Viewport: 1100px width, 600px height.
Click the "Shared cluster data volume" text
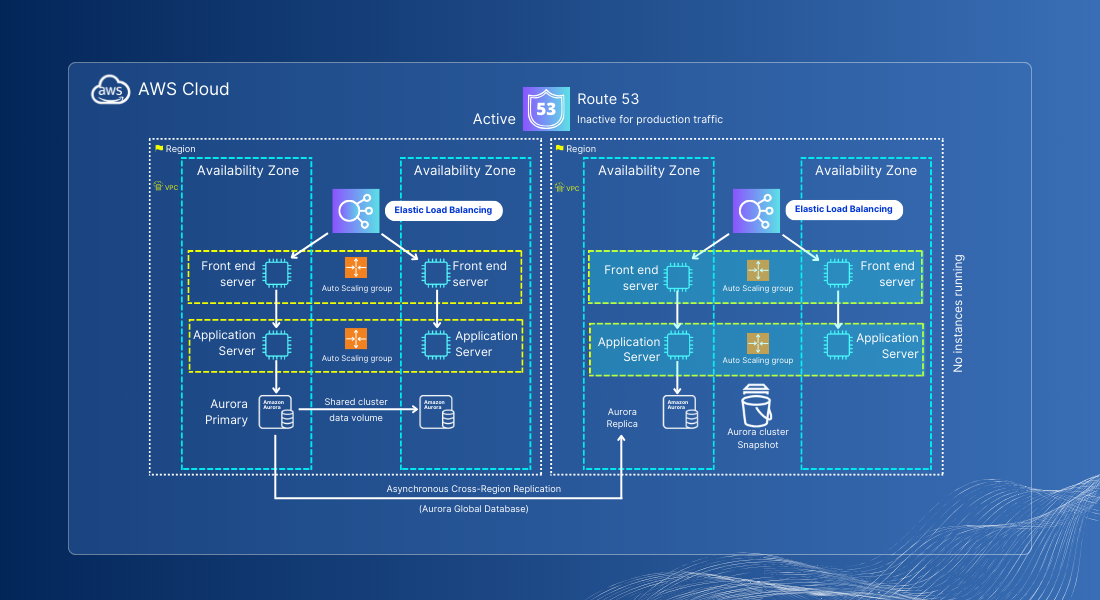[356, 410]
